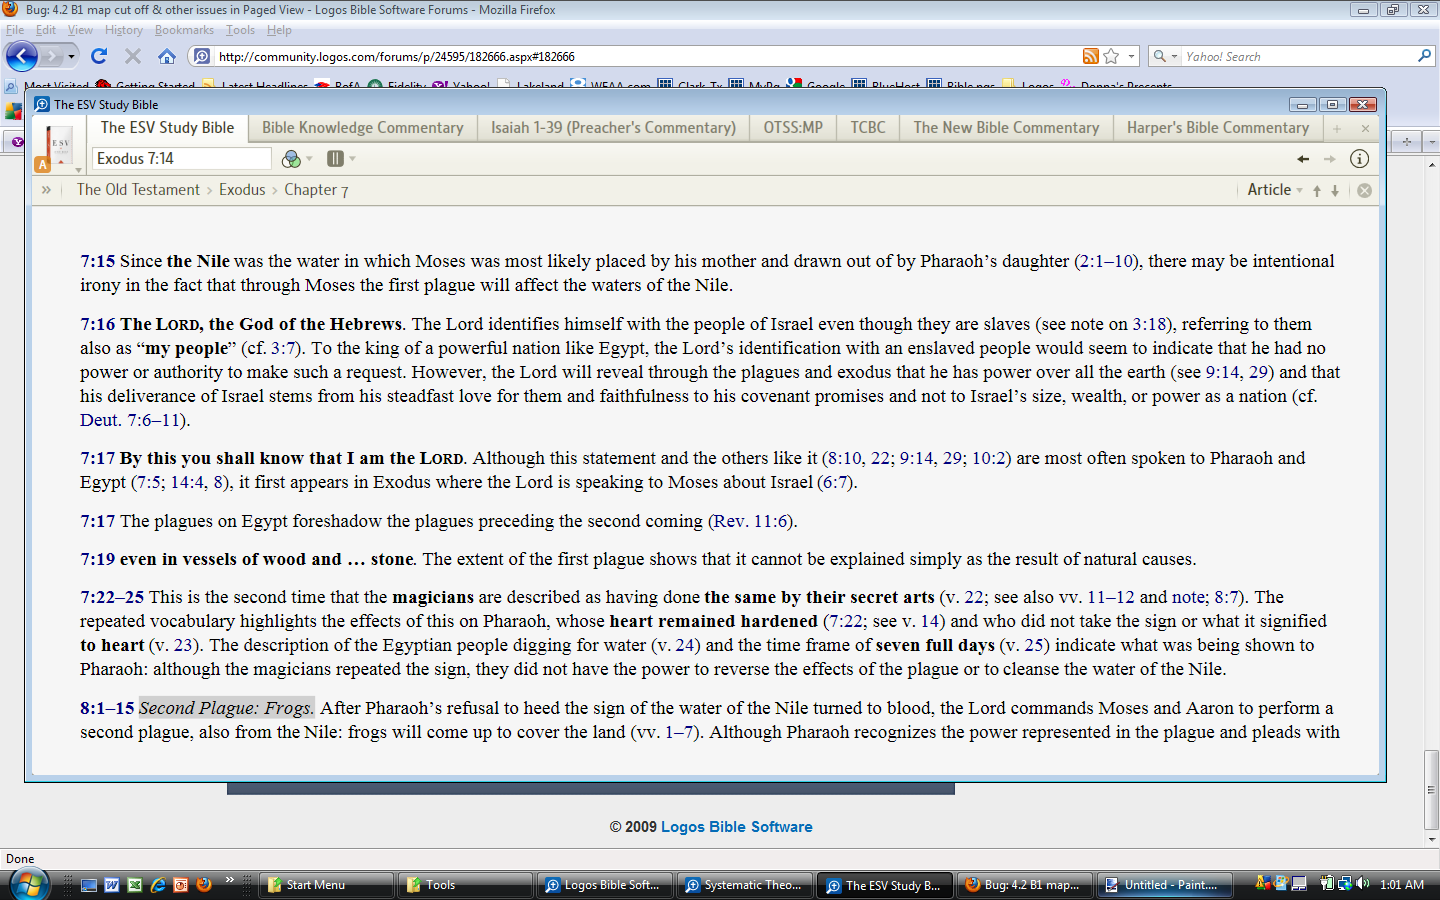Bookmark this page with the star icon
This screenshot has width=1440, height=900.
click(1111, 56)
